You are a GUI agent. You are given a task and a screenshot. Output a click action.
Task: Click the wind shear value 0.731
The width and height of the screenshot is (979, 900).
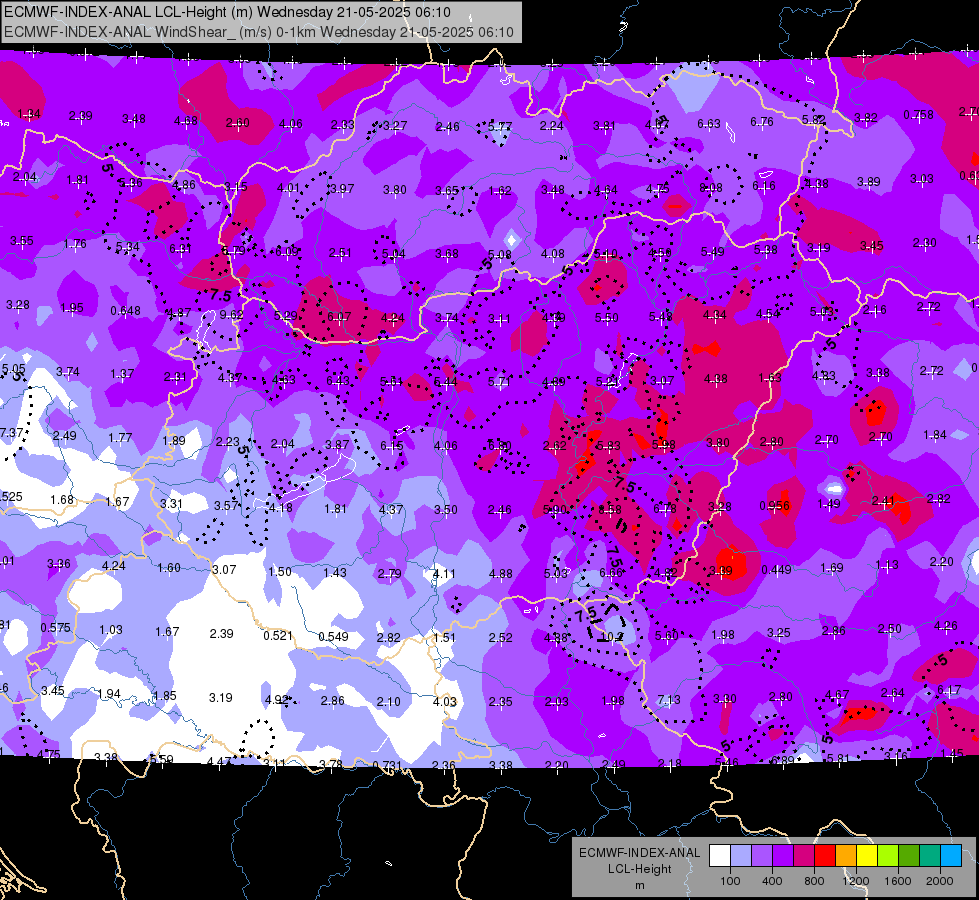click(387, 766)
